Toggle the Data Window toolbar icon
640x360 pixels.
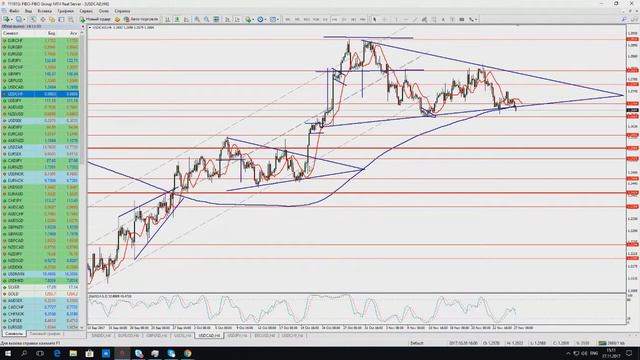(43, 19)
